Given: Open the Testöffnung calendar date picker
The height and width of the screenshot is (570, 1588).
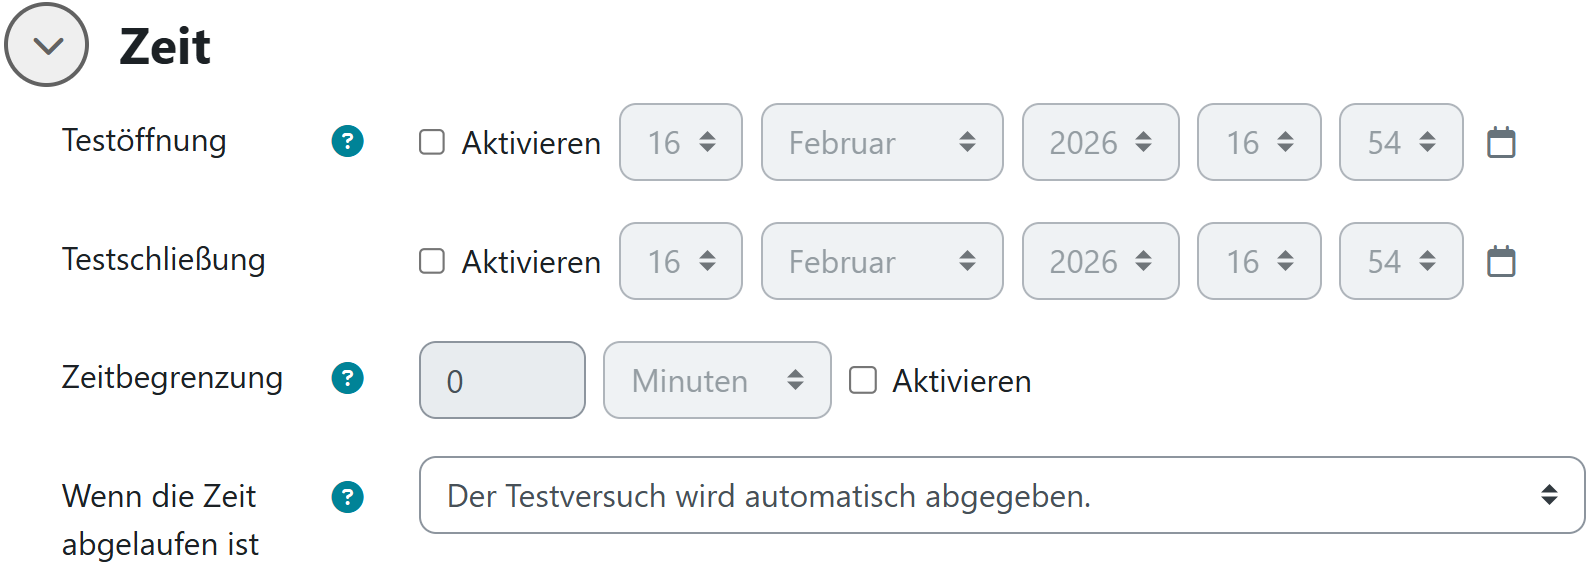Looking at the screenshot, I should coord(1501,143).
